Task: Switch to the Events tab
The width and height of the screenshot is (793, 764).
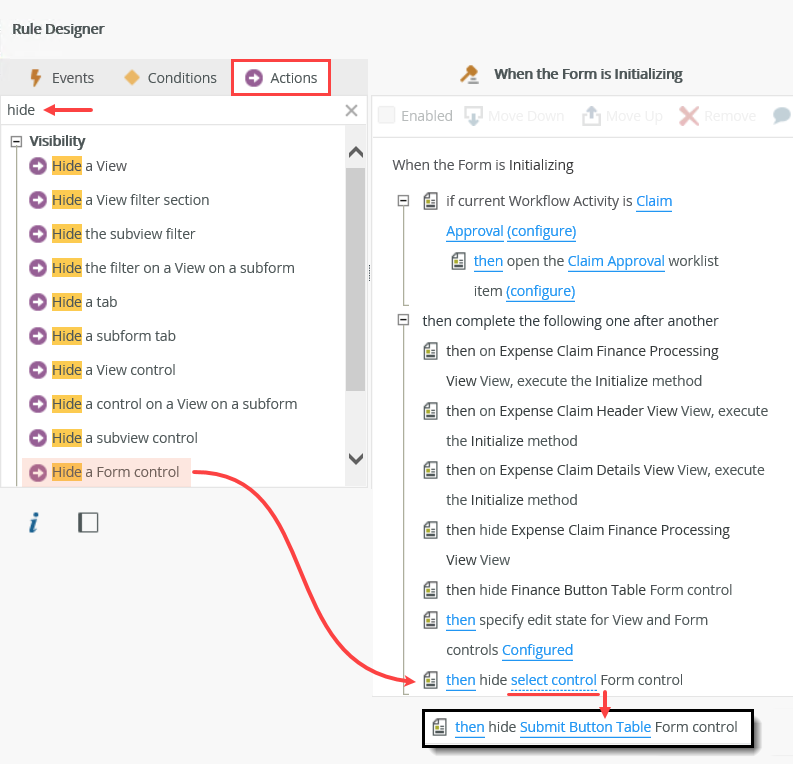Action: [61, 78]
